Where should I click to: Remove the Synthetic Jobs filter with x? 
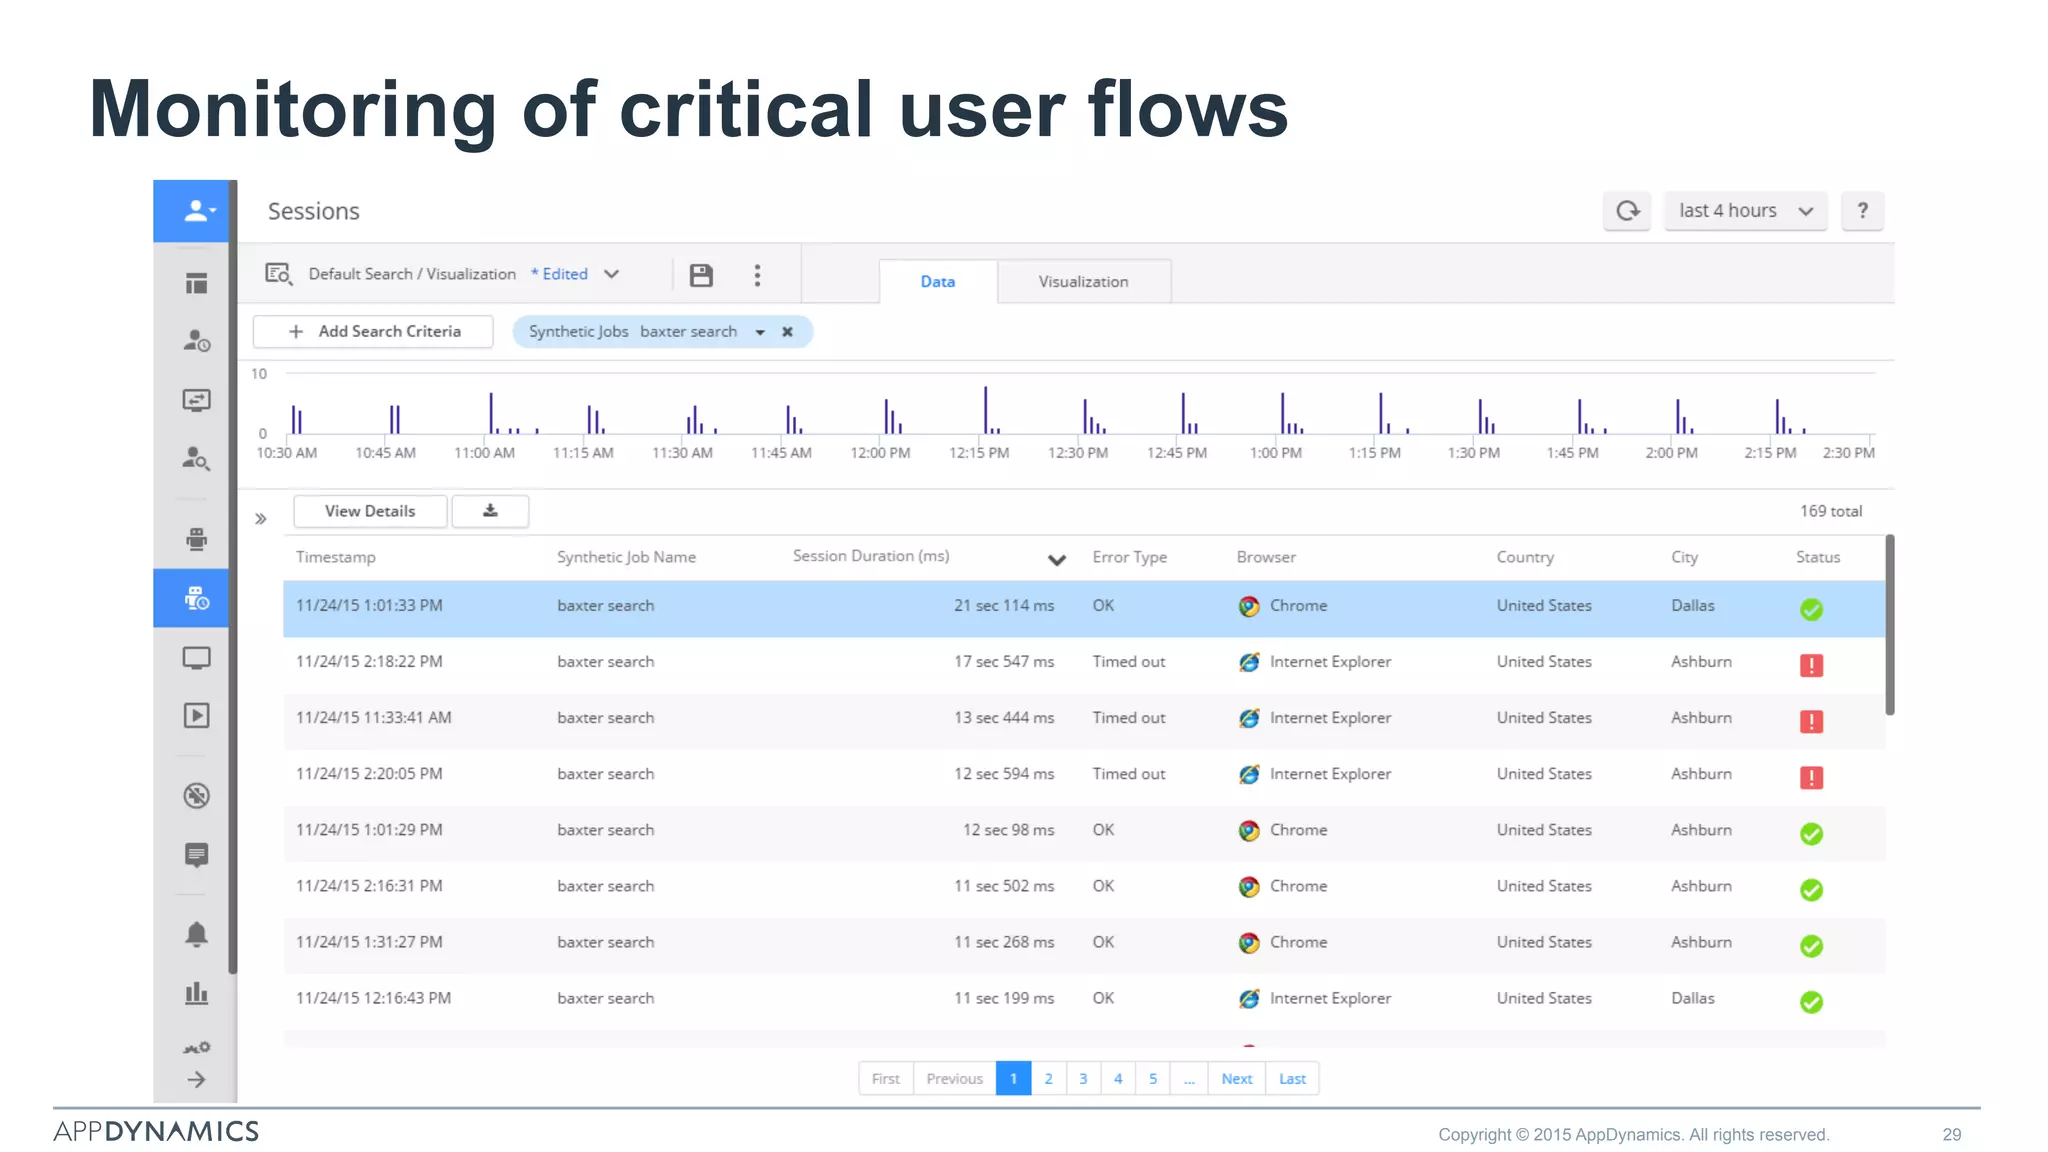point(788,332)
